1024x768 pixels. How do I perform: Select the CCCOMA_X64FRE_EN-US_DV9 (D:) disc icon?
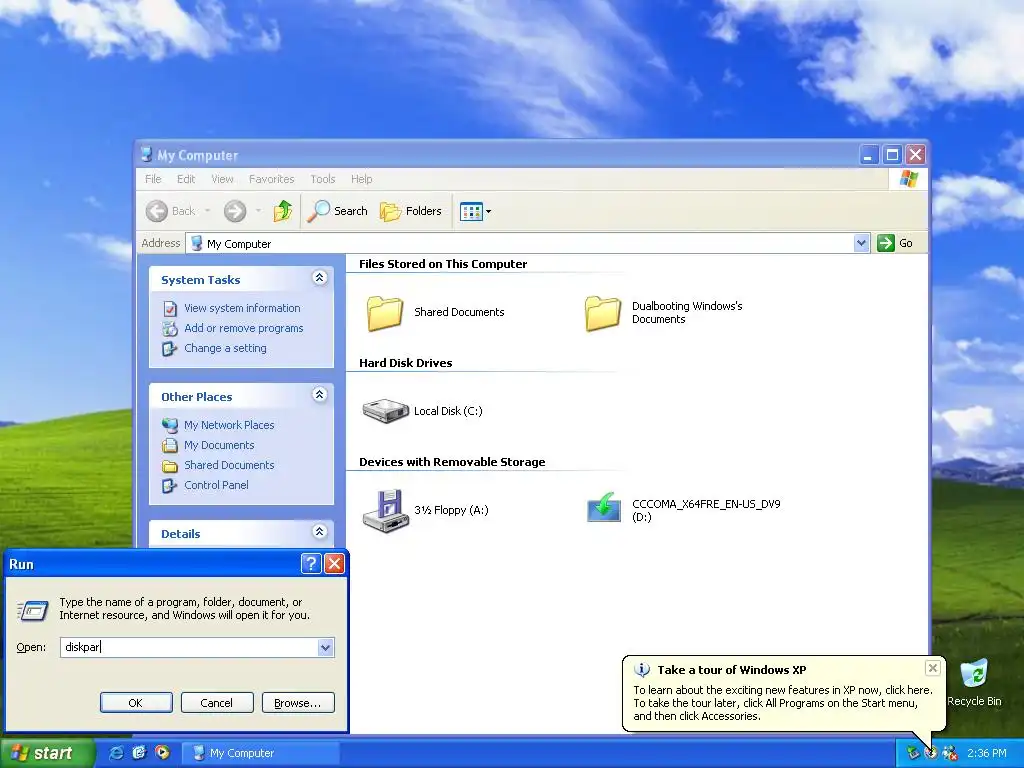point(604,508)
